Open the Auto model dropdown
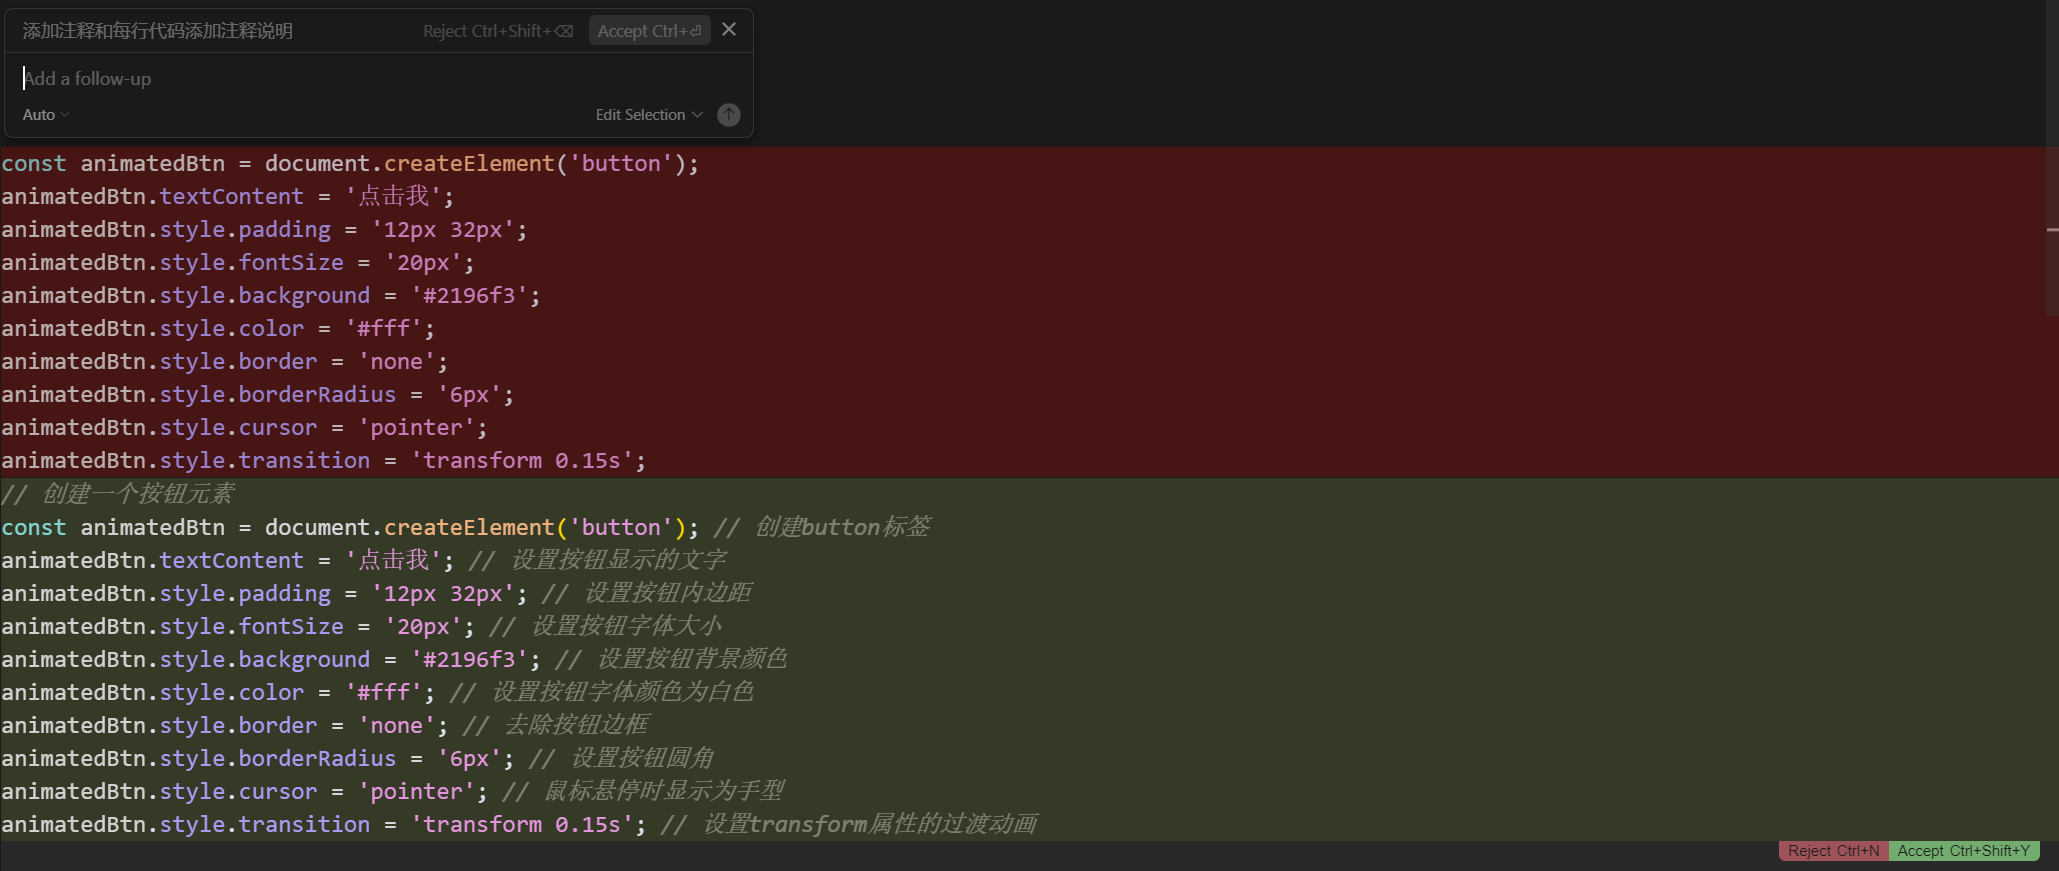Viewport: 2059px width, 871px height. click(45, 115)
